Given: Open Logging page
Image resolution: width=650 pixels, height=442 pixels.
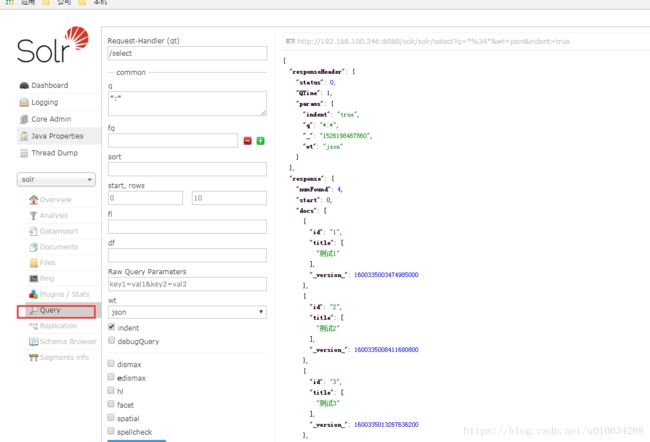Looking at the screenshot, I should point(45,102).
